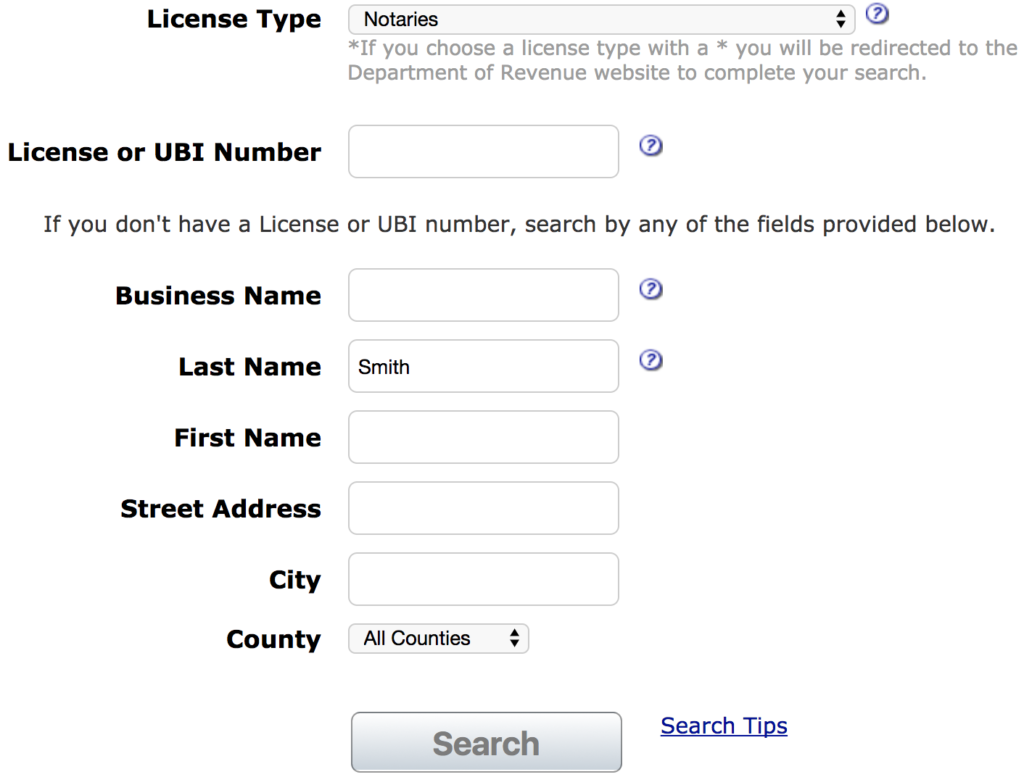Click the First Name label
This screenshot has width=1024, height=777.
click(x=247, y=438)
